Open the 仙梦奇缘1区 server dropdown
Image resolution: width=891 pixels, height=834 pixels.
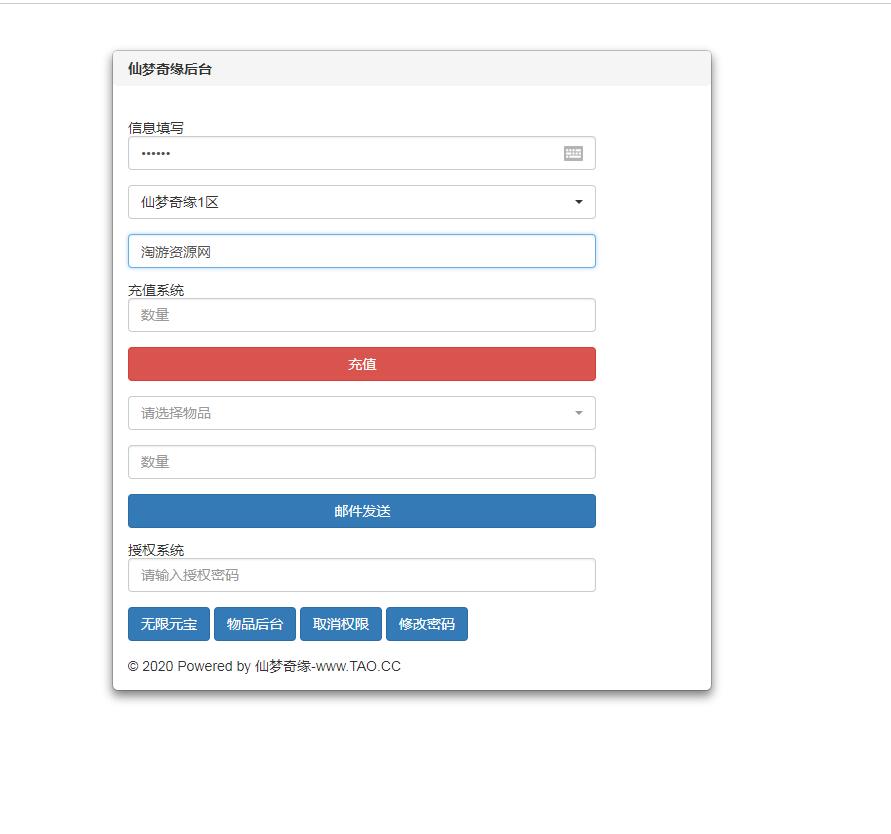click(x=361, y=202)
